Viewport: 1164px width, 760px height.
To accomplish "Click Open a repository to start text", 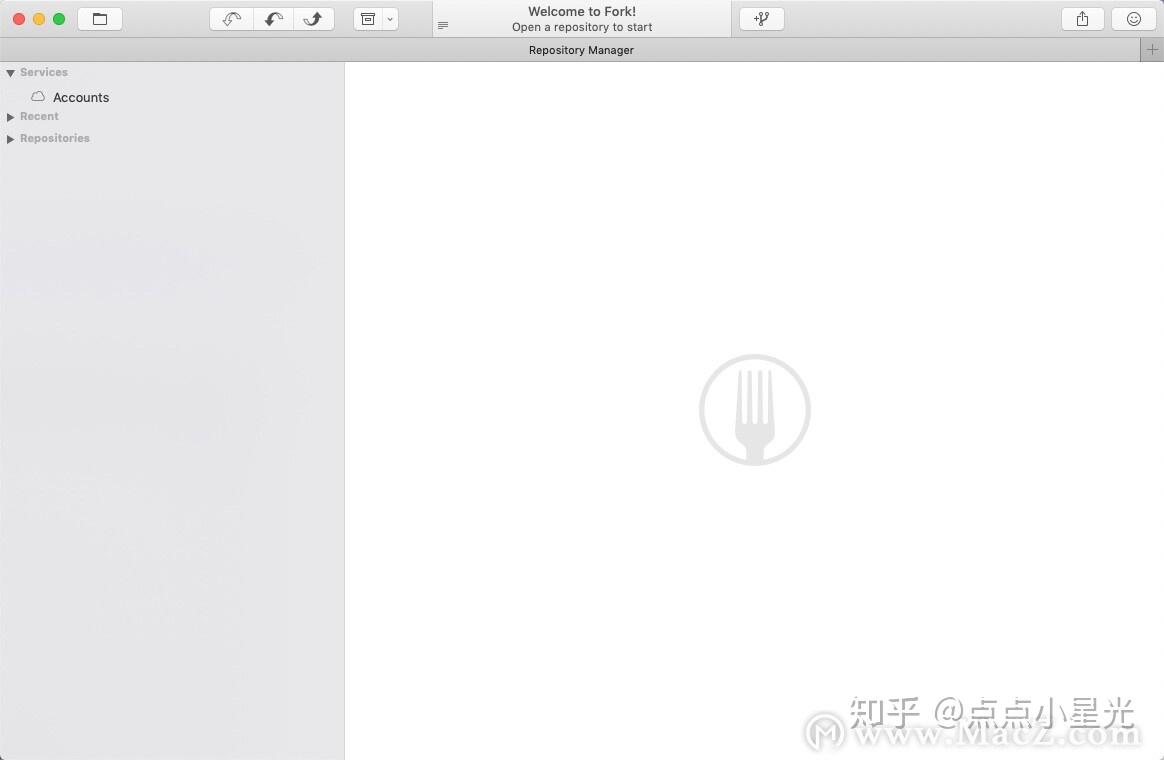I will click(x=581, y=27).
